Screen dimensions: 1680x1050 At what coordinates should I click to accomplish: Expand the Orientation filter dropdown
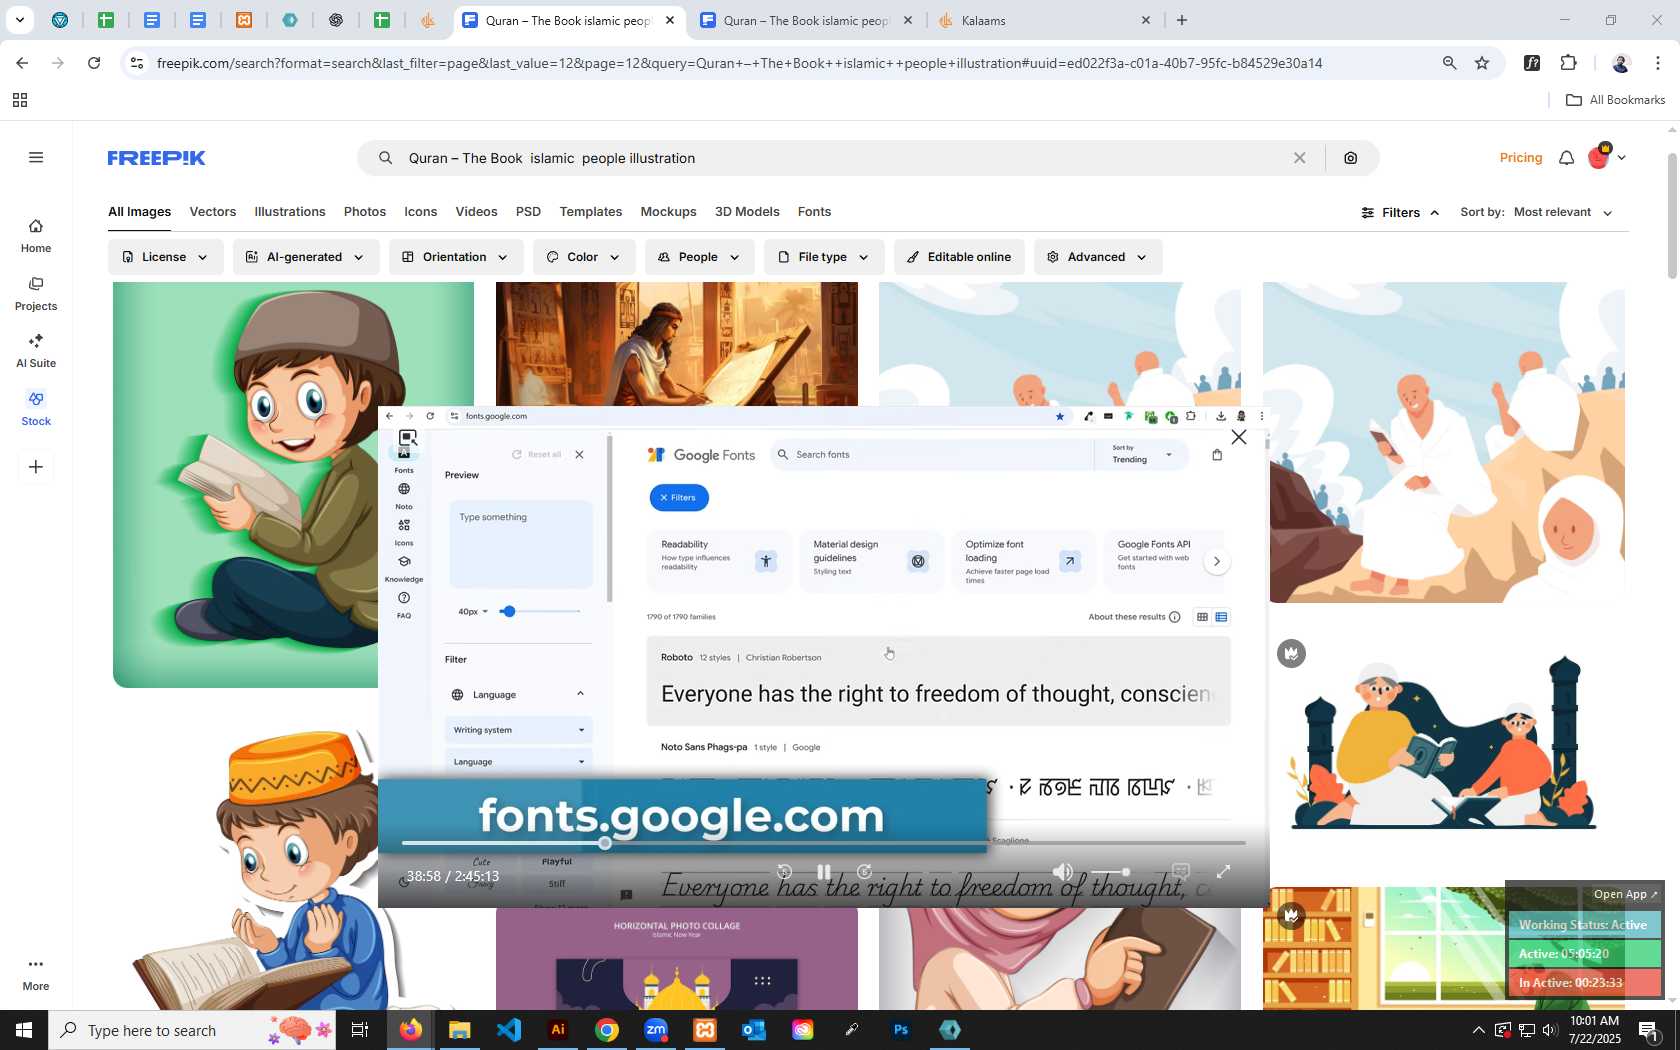tap(456, 257)
